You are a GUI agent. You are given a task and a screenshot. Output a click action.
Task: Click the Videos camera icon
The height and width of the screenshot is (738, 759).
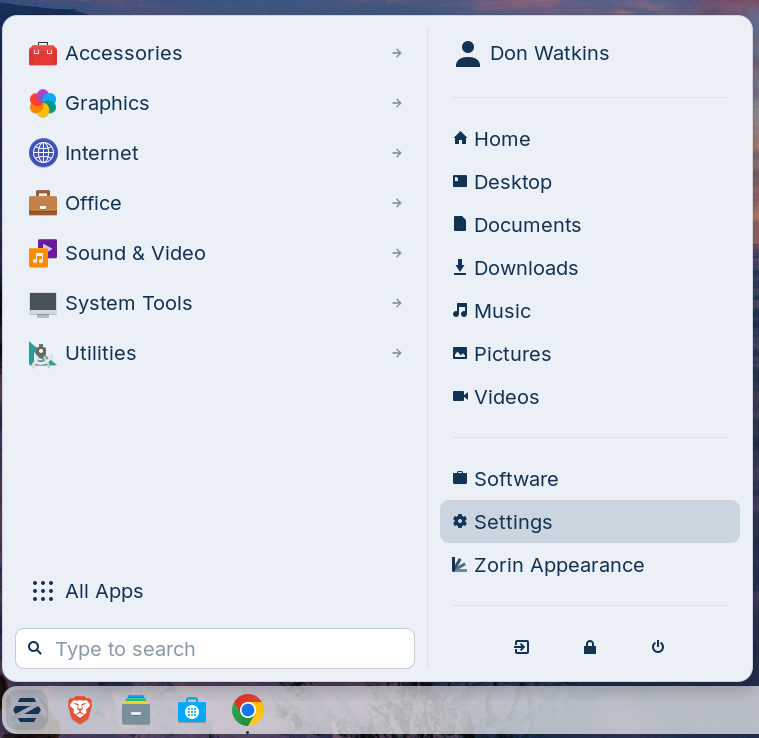tap(460, 396)
